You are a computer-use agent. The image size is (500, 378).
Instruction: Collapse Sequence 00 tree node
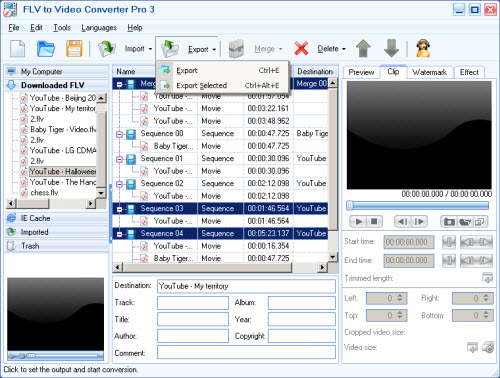pos(119,134)
